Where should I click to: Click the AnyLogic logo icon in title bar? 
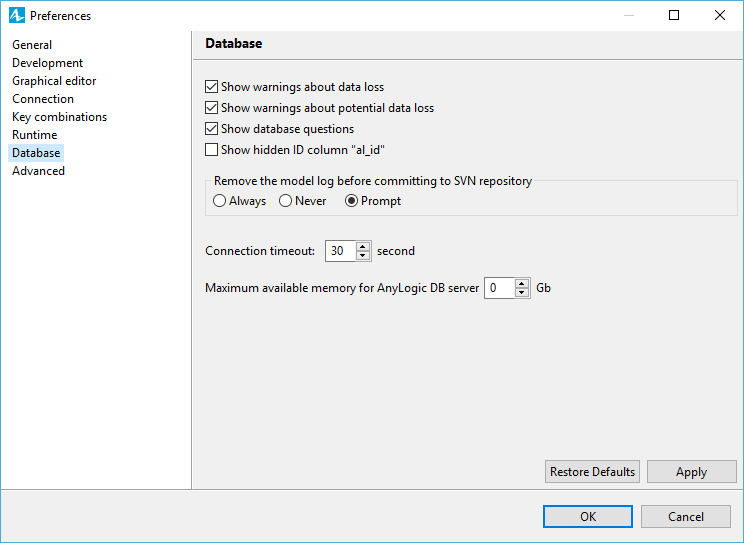(x=17, y=15)
